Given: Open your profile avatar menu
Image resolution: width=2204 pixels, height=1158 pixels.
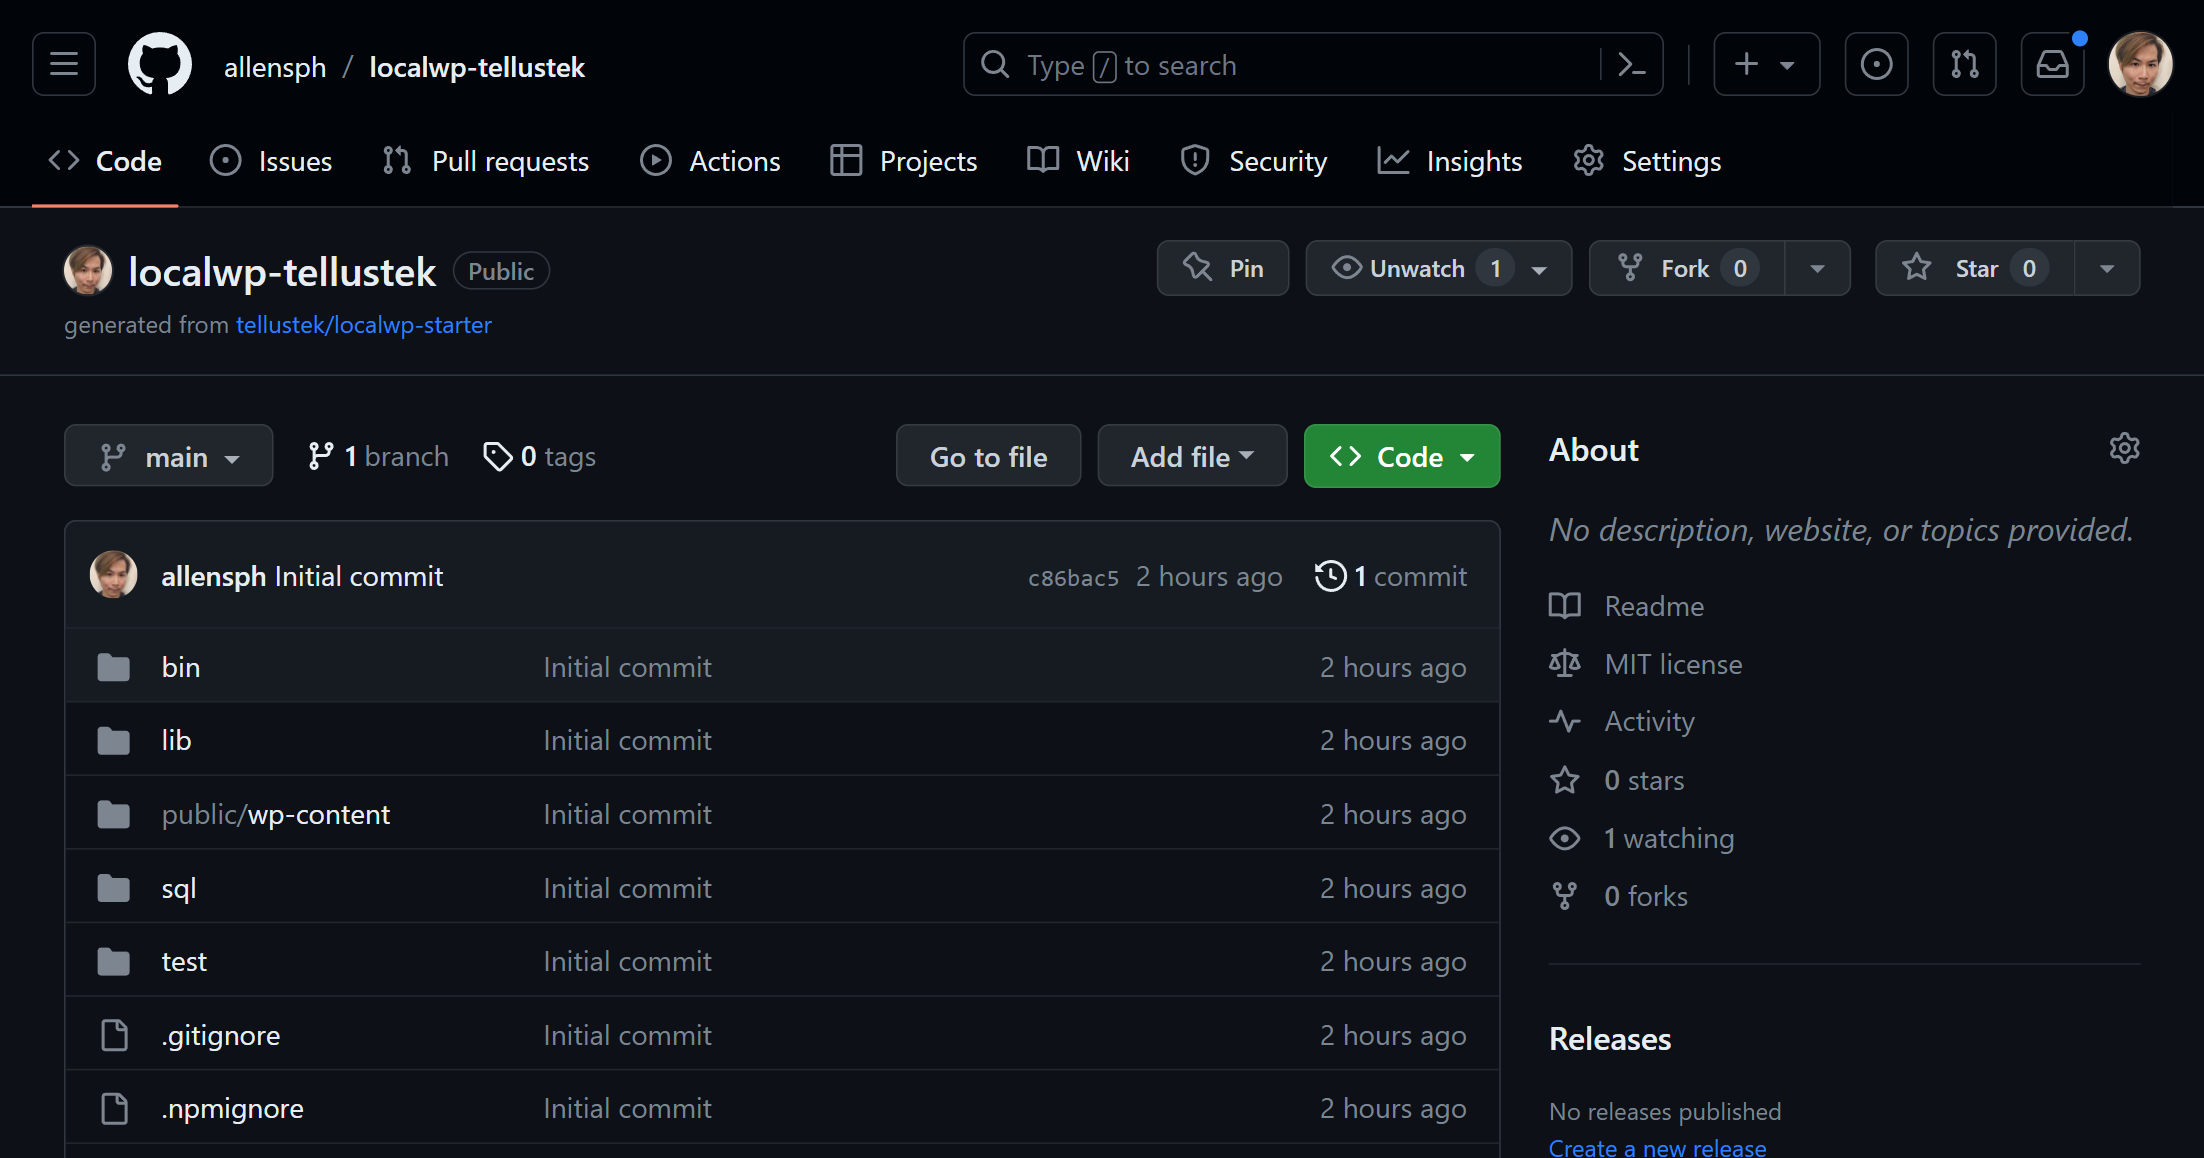Looking at the screenshot, I should pyautogui.click(x=2139, y=64).
